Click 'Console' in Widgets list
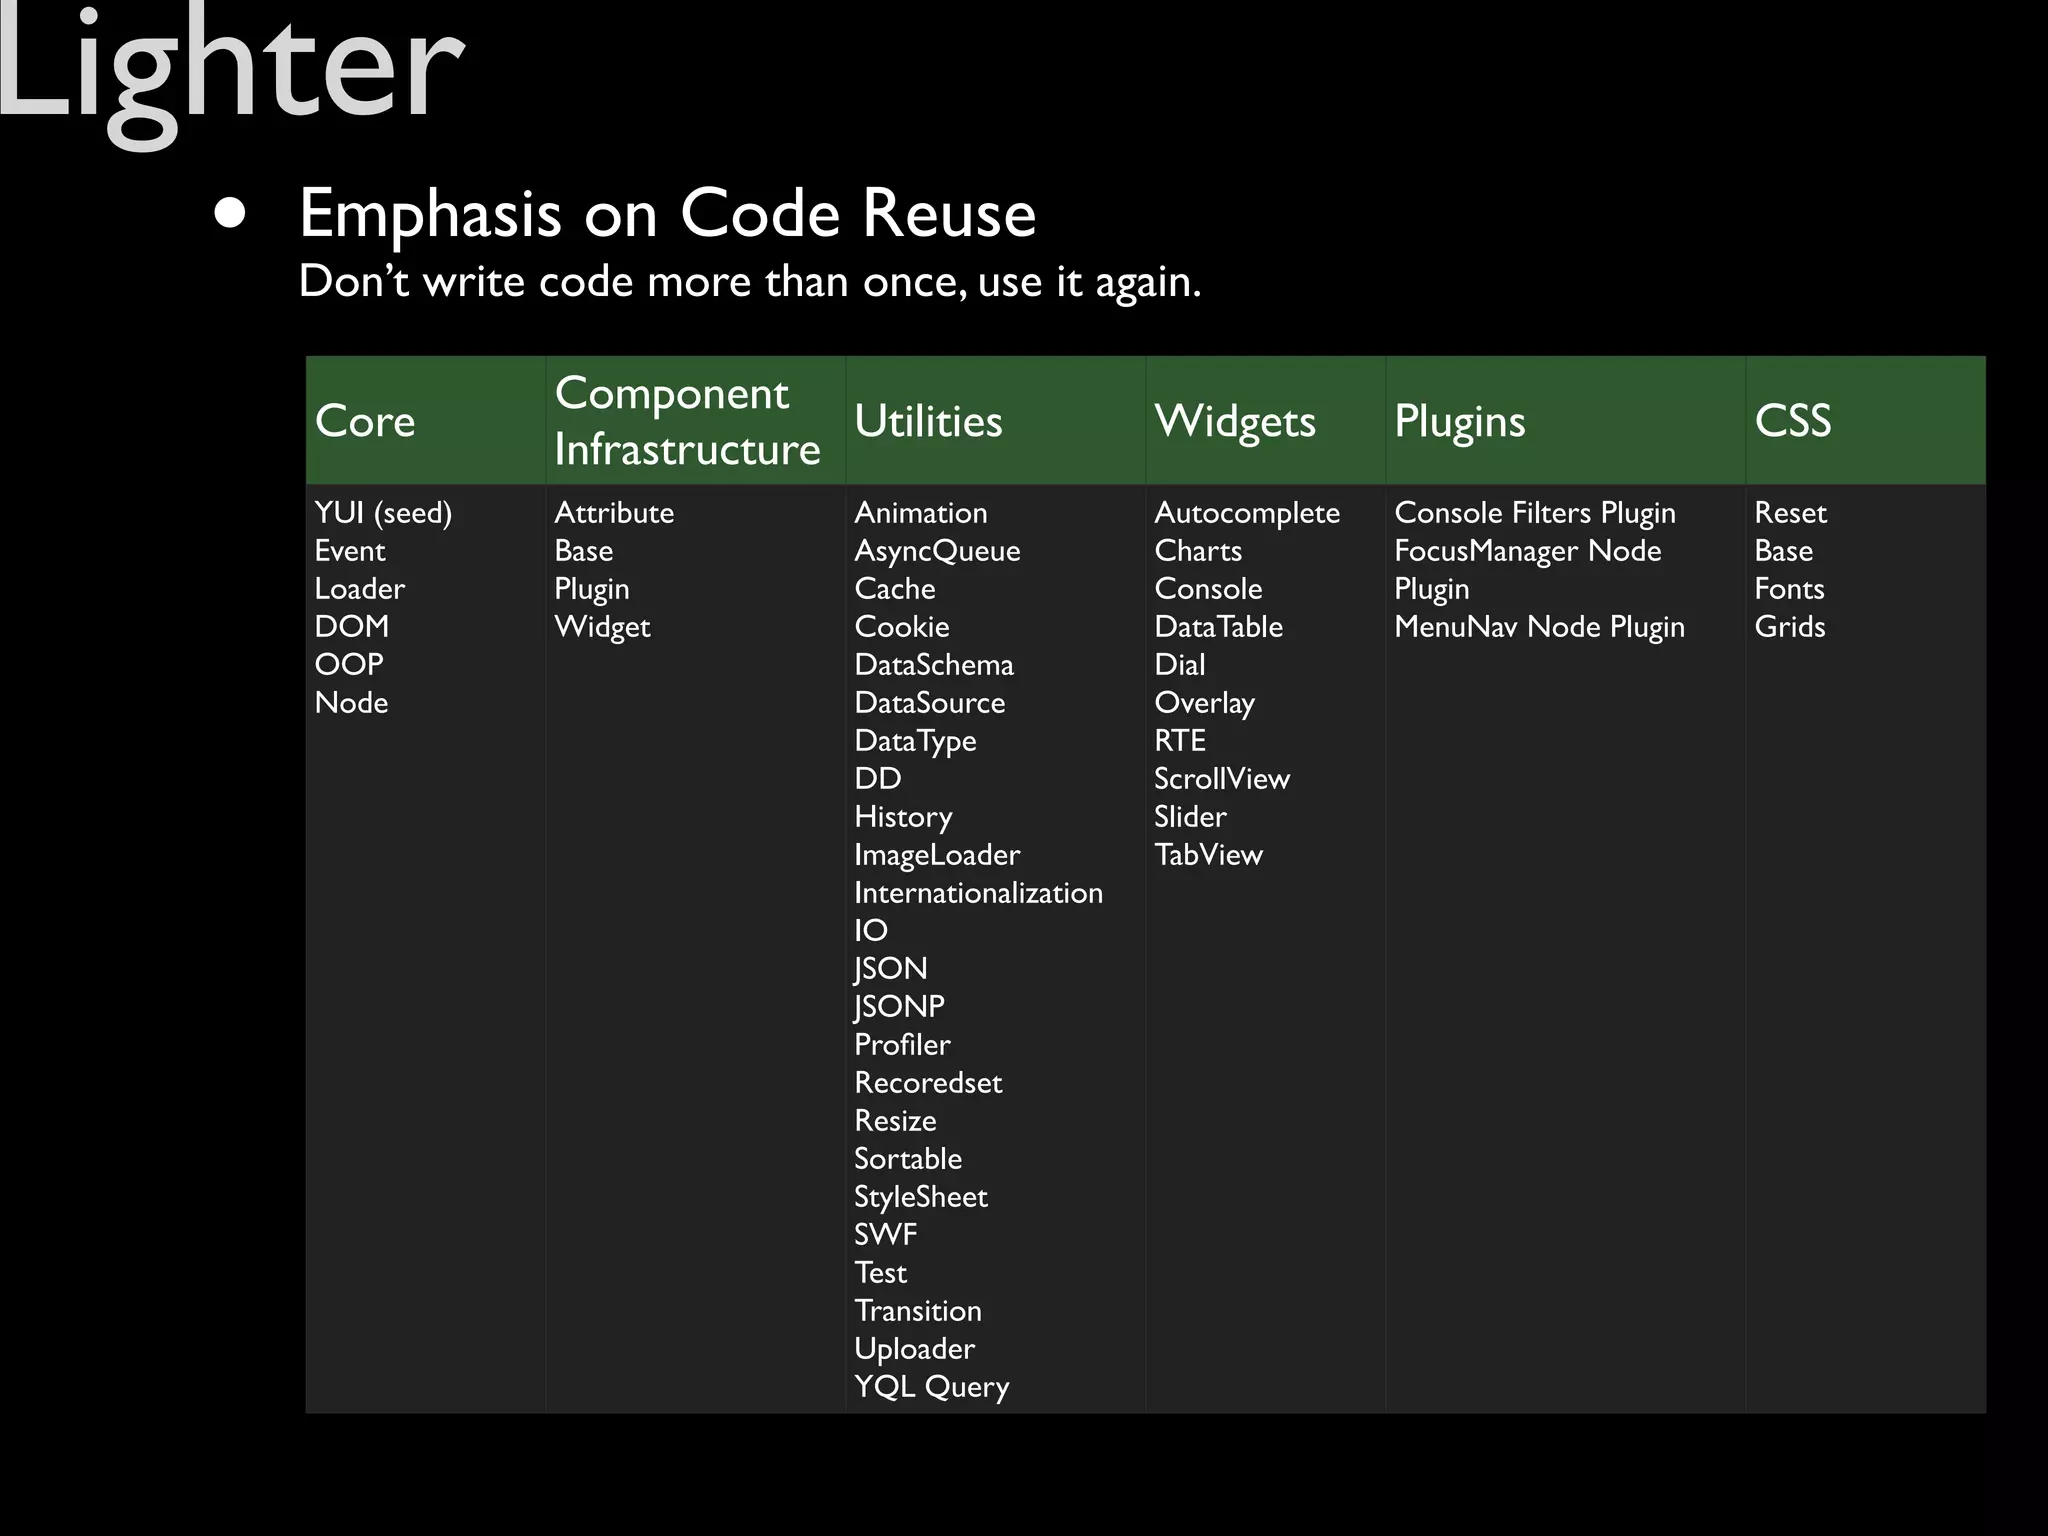 click(x=1208, y=589)
